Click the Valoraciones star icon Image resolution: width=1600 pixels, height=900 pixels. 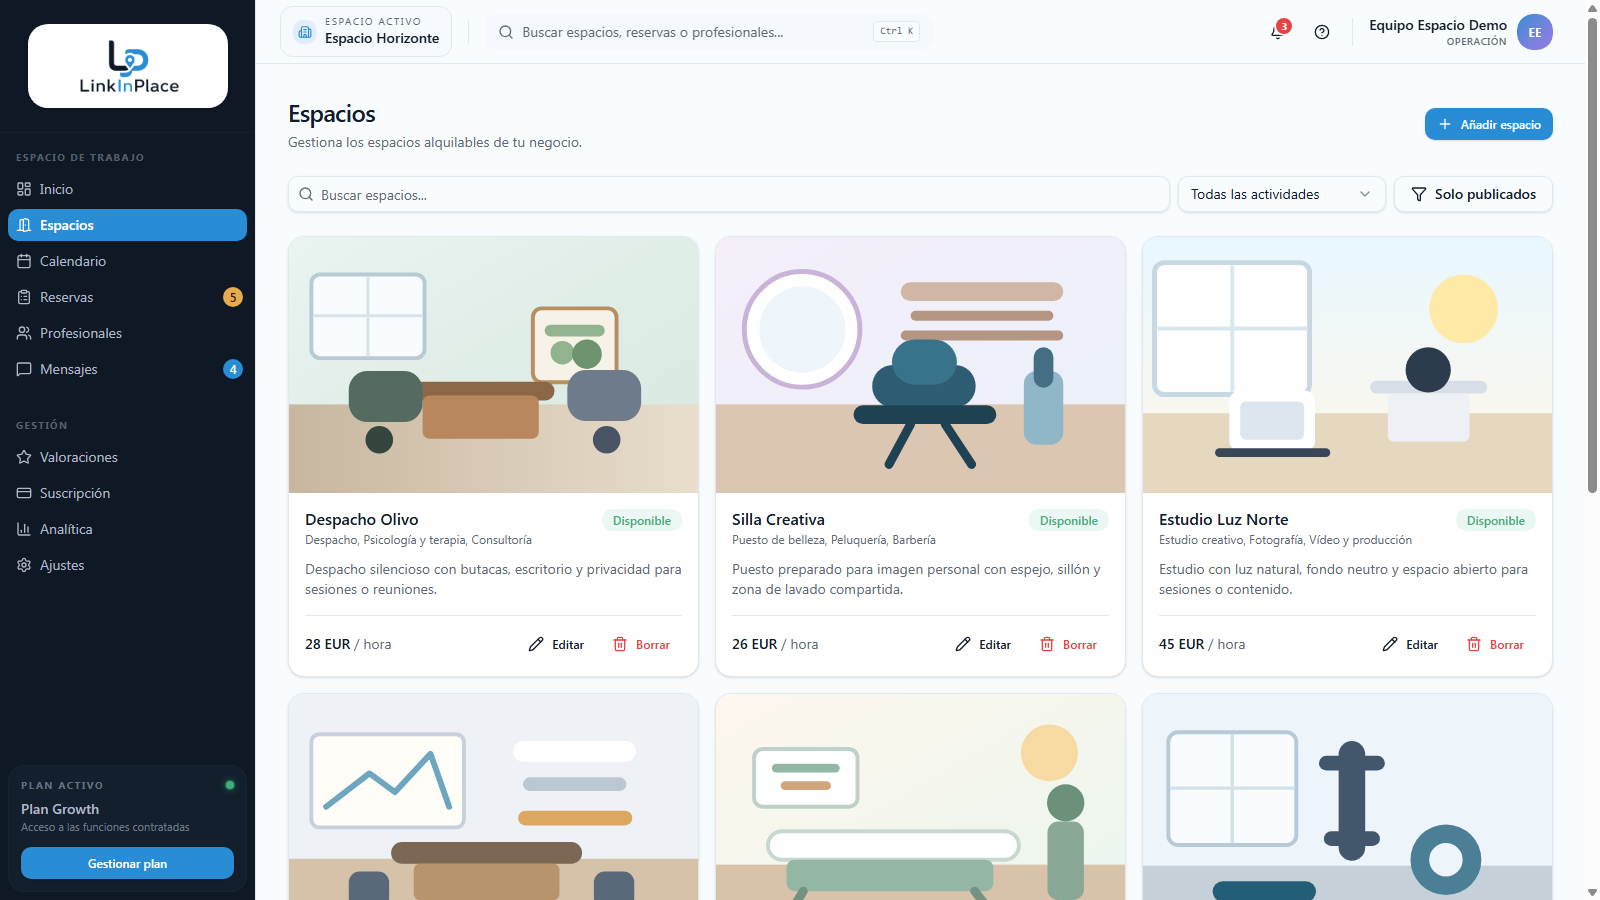[24, 457]
